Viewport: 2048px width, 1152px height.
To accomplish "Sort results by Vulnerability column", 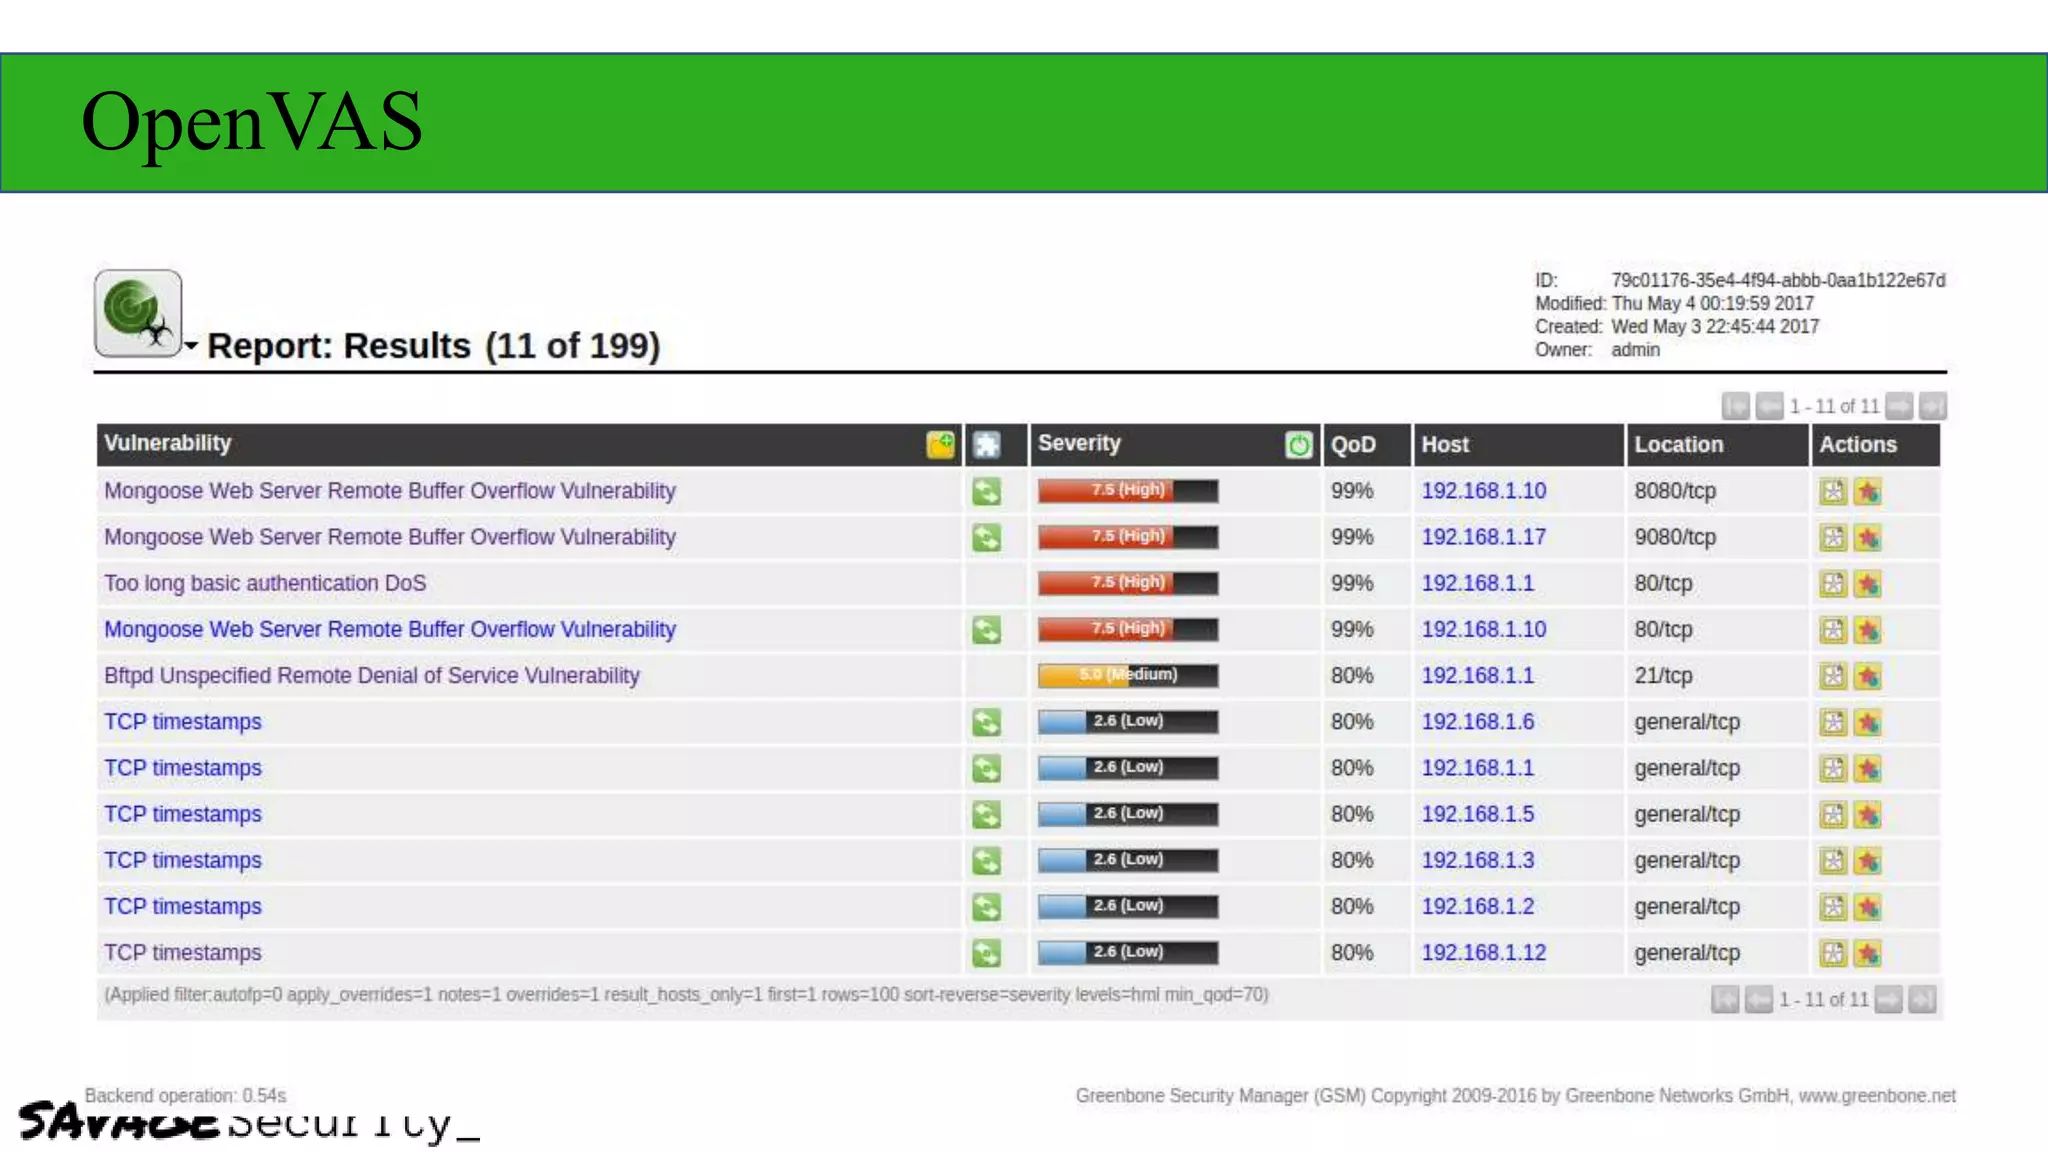I will click(x=167, y=443).
